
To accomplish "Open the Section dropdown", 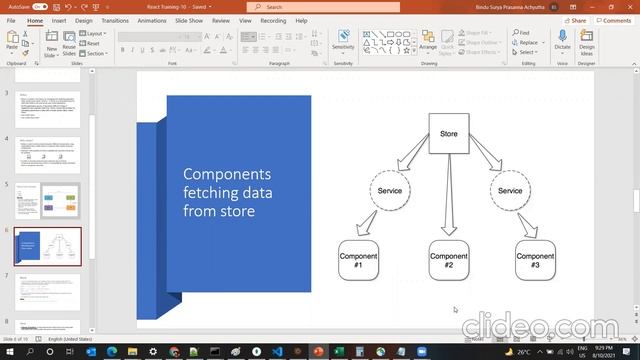I will coord(94,53).
